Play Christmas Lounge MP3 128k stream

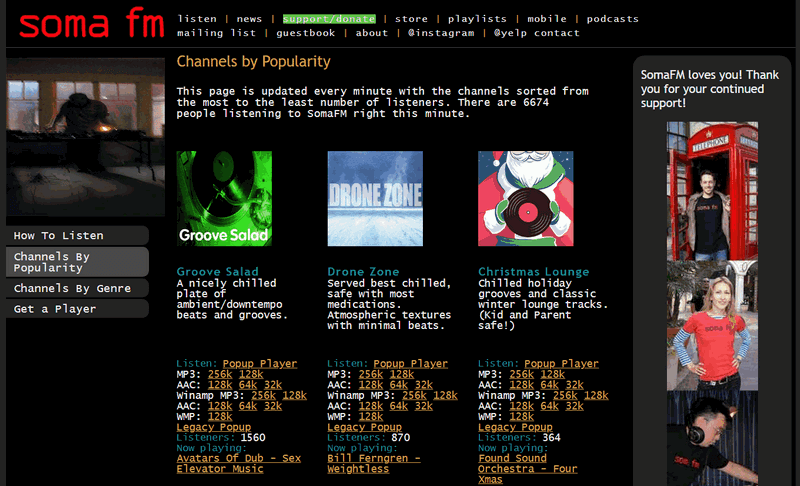[553, 374]
